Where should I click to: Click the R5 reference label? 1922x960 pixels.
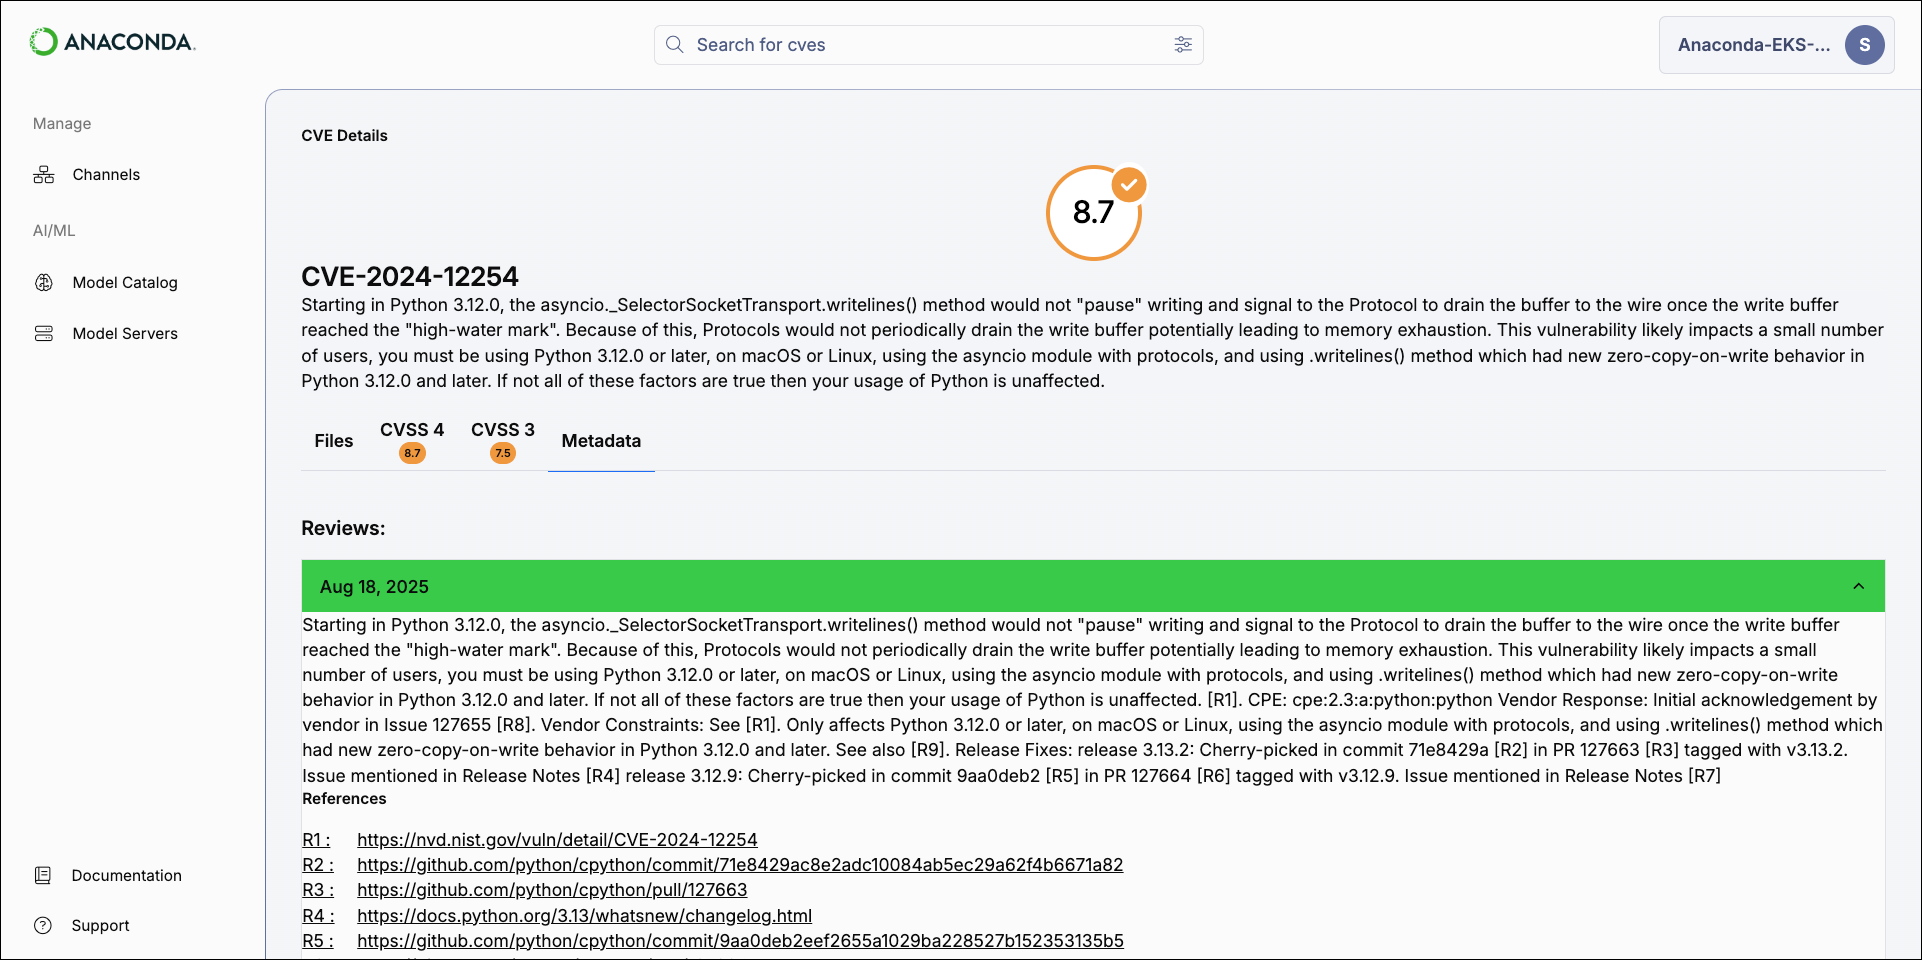coord(318,941)
